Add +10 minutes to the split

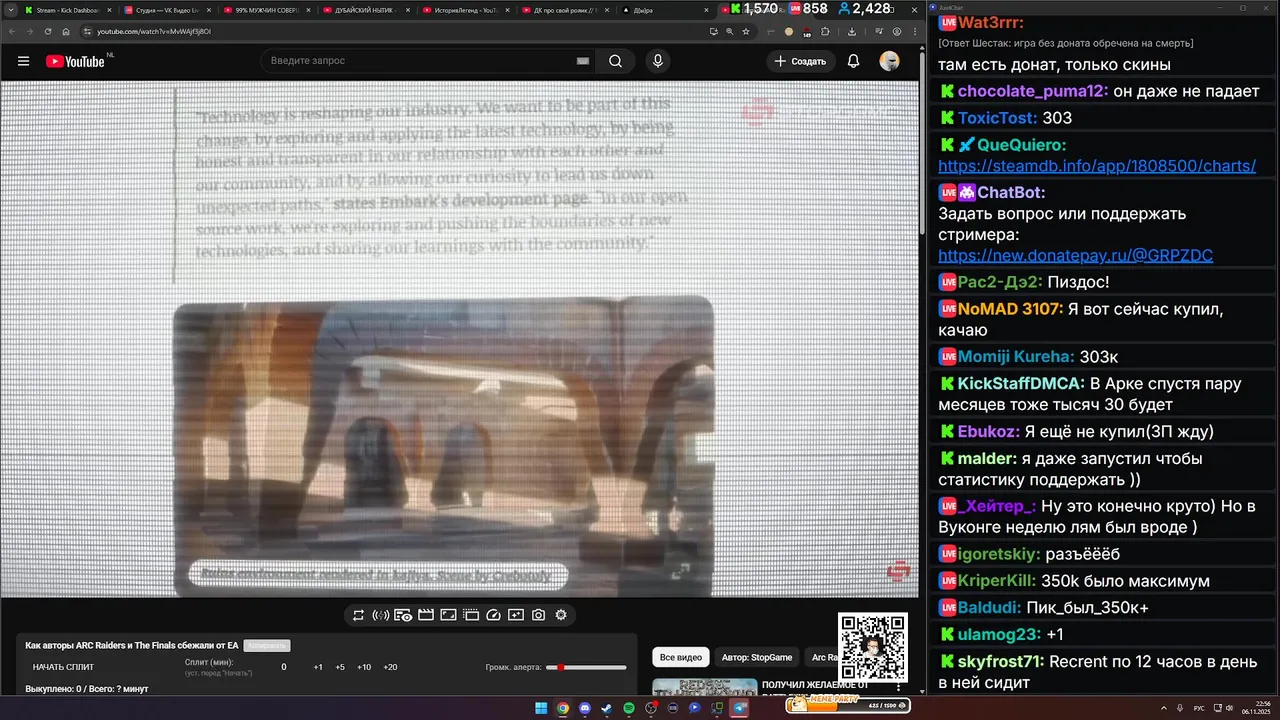(x=364, y=667)
